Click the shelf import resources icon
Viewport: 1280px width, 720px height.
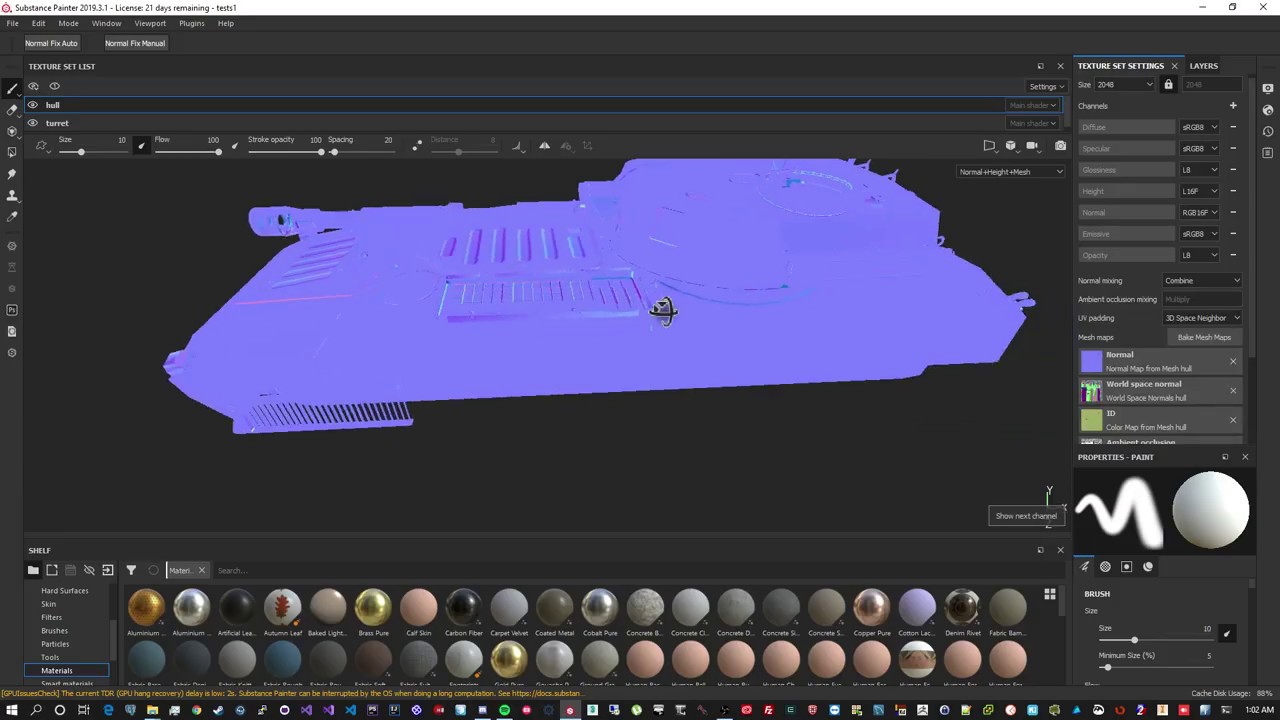click(108, 570)
